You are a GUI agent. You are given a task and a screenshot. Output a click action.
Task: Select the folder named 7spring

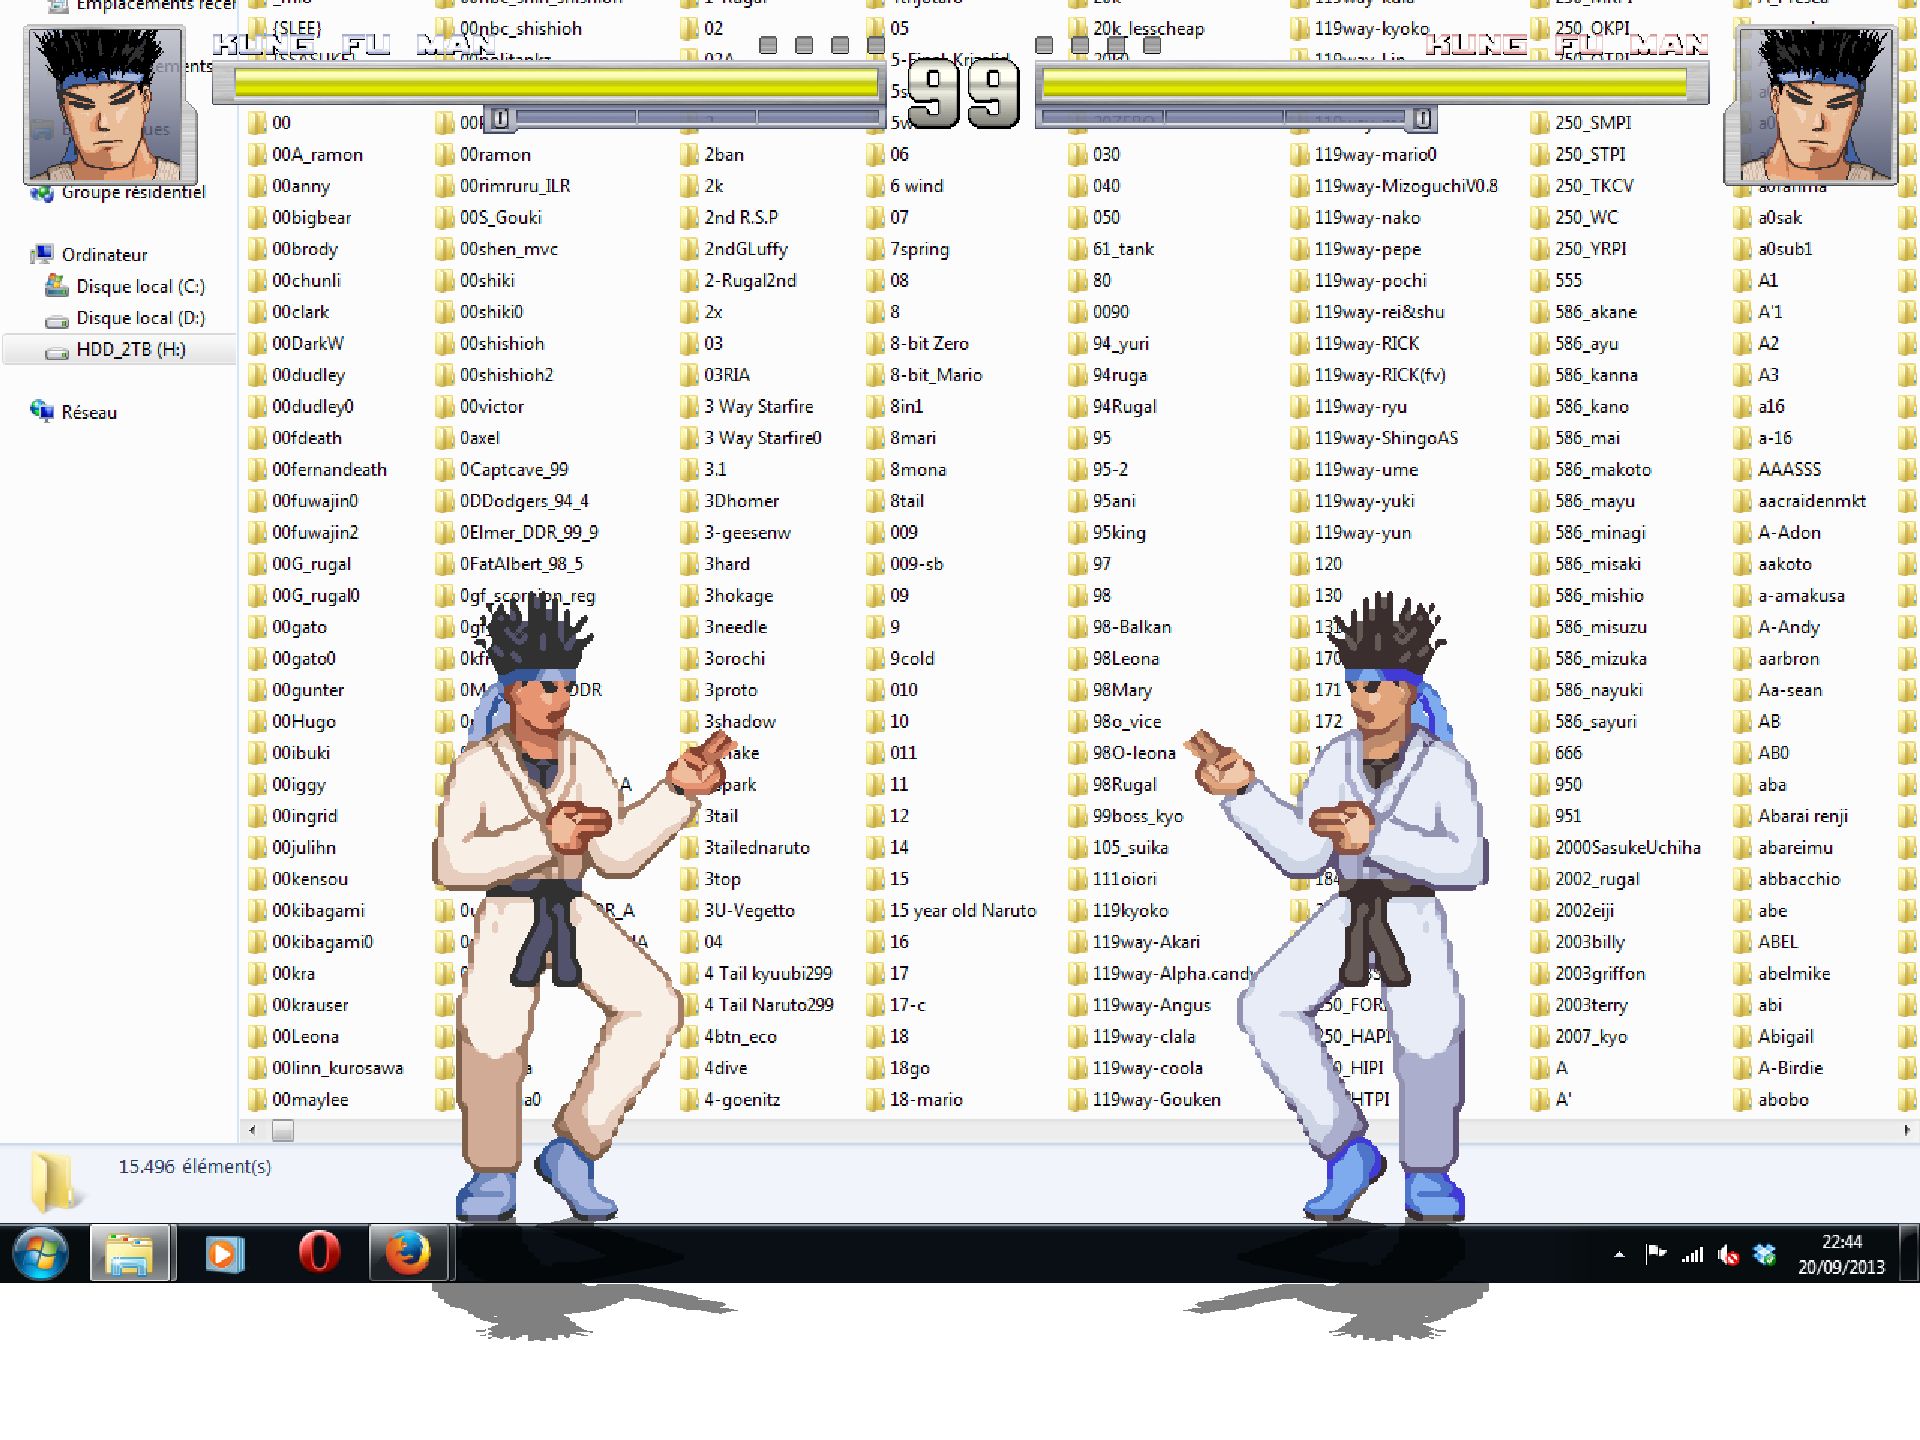919,249
